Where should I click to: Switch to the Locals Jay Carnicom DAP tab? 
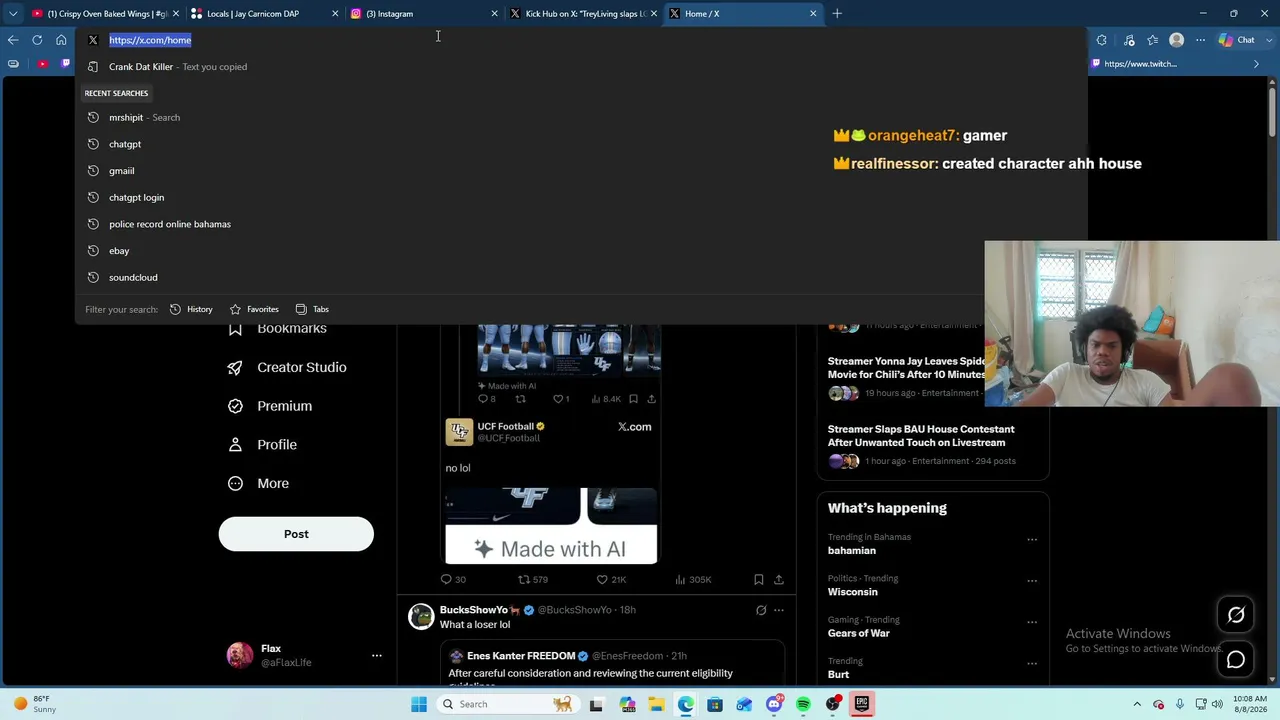264,14
